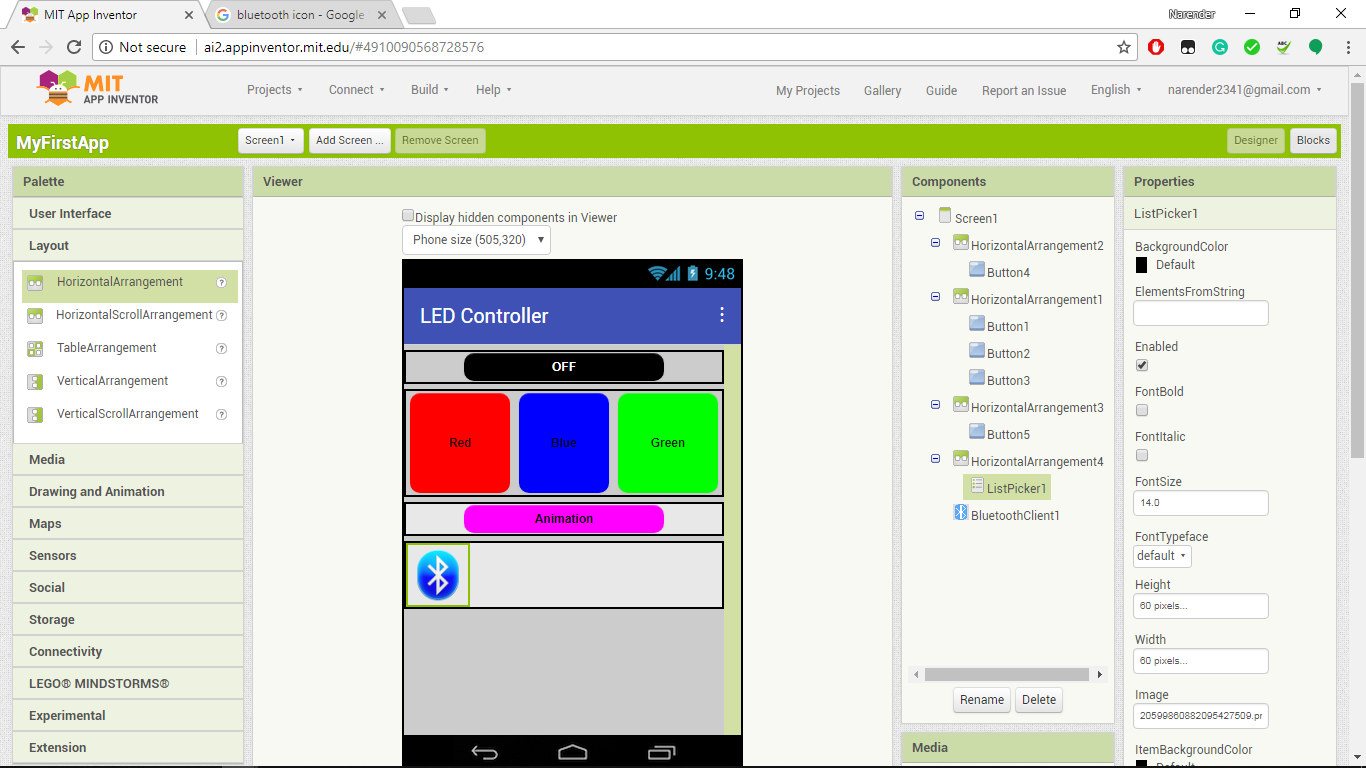Click the Bluetooth ListPicker image in viewer
The width and height of the screenshot is (1366, 768).
point(437,575)
